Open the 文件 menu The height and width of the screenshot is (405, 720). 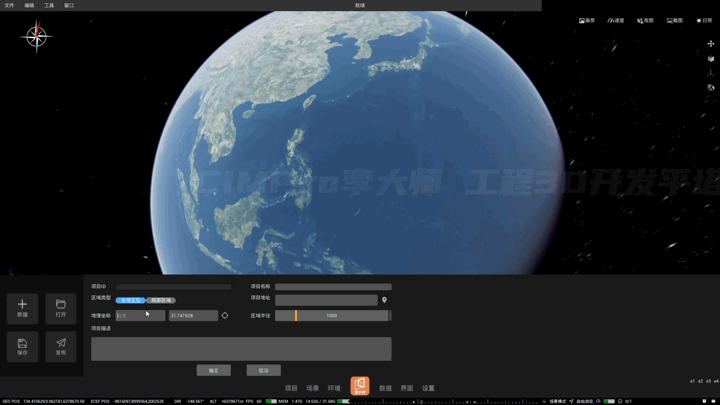pyautogui.click(x=9, y=6)
